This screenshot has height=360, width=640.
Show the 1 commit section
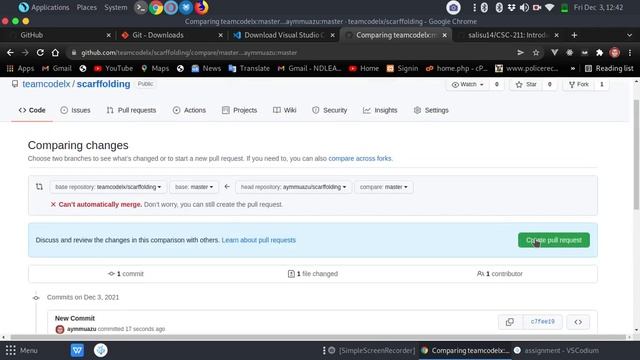pyautogui.click(x=126, y=274)
